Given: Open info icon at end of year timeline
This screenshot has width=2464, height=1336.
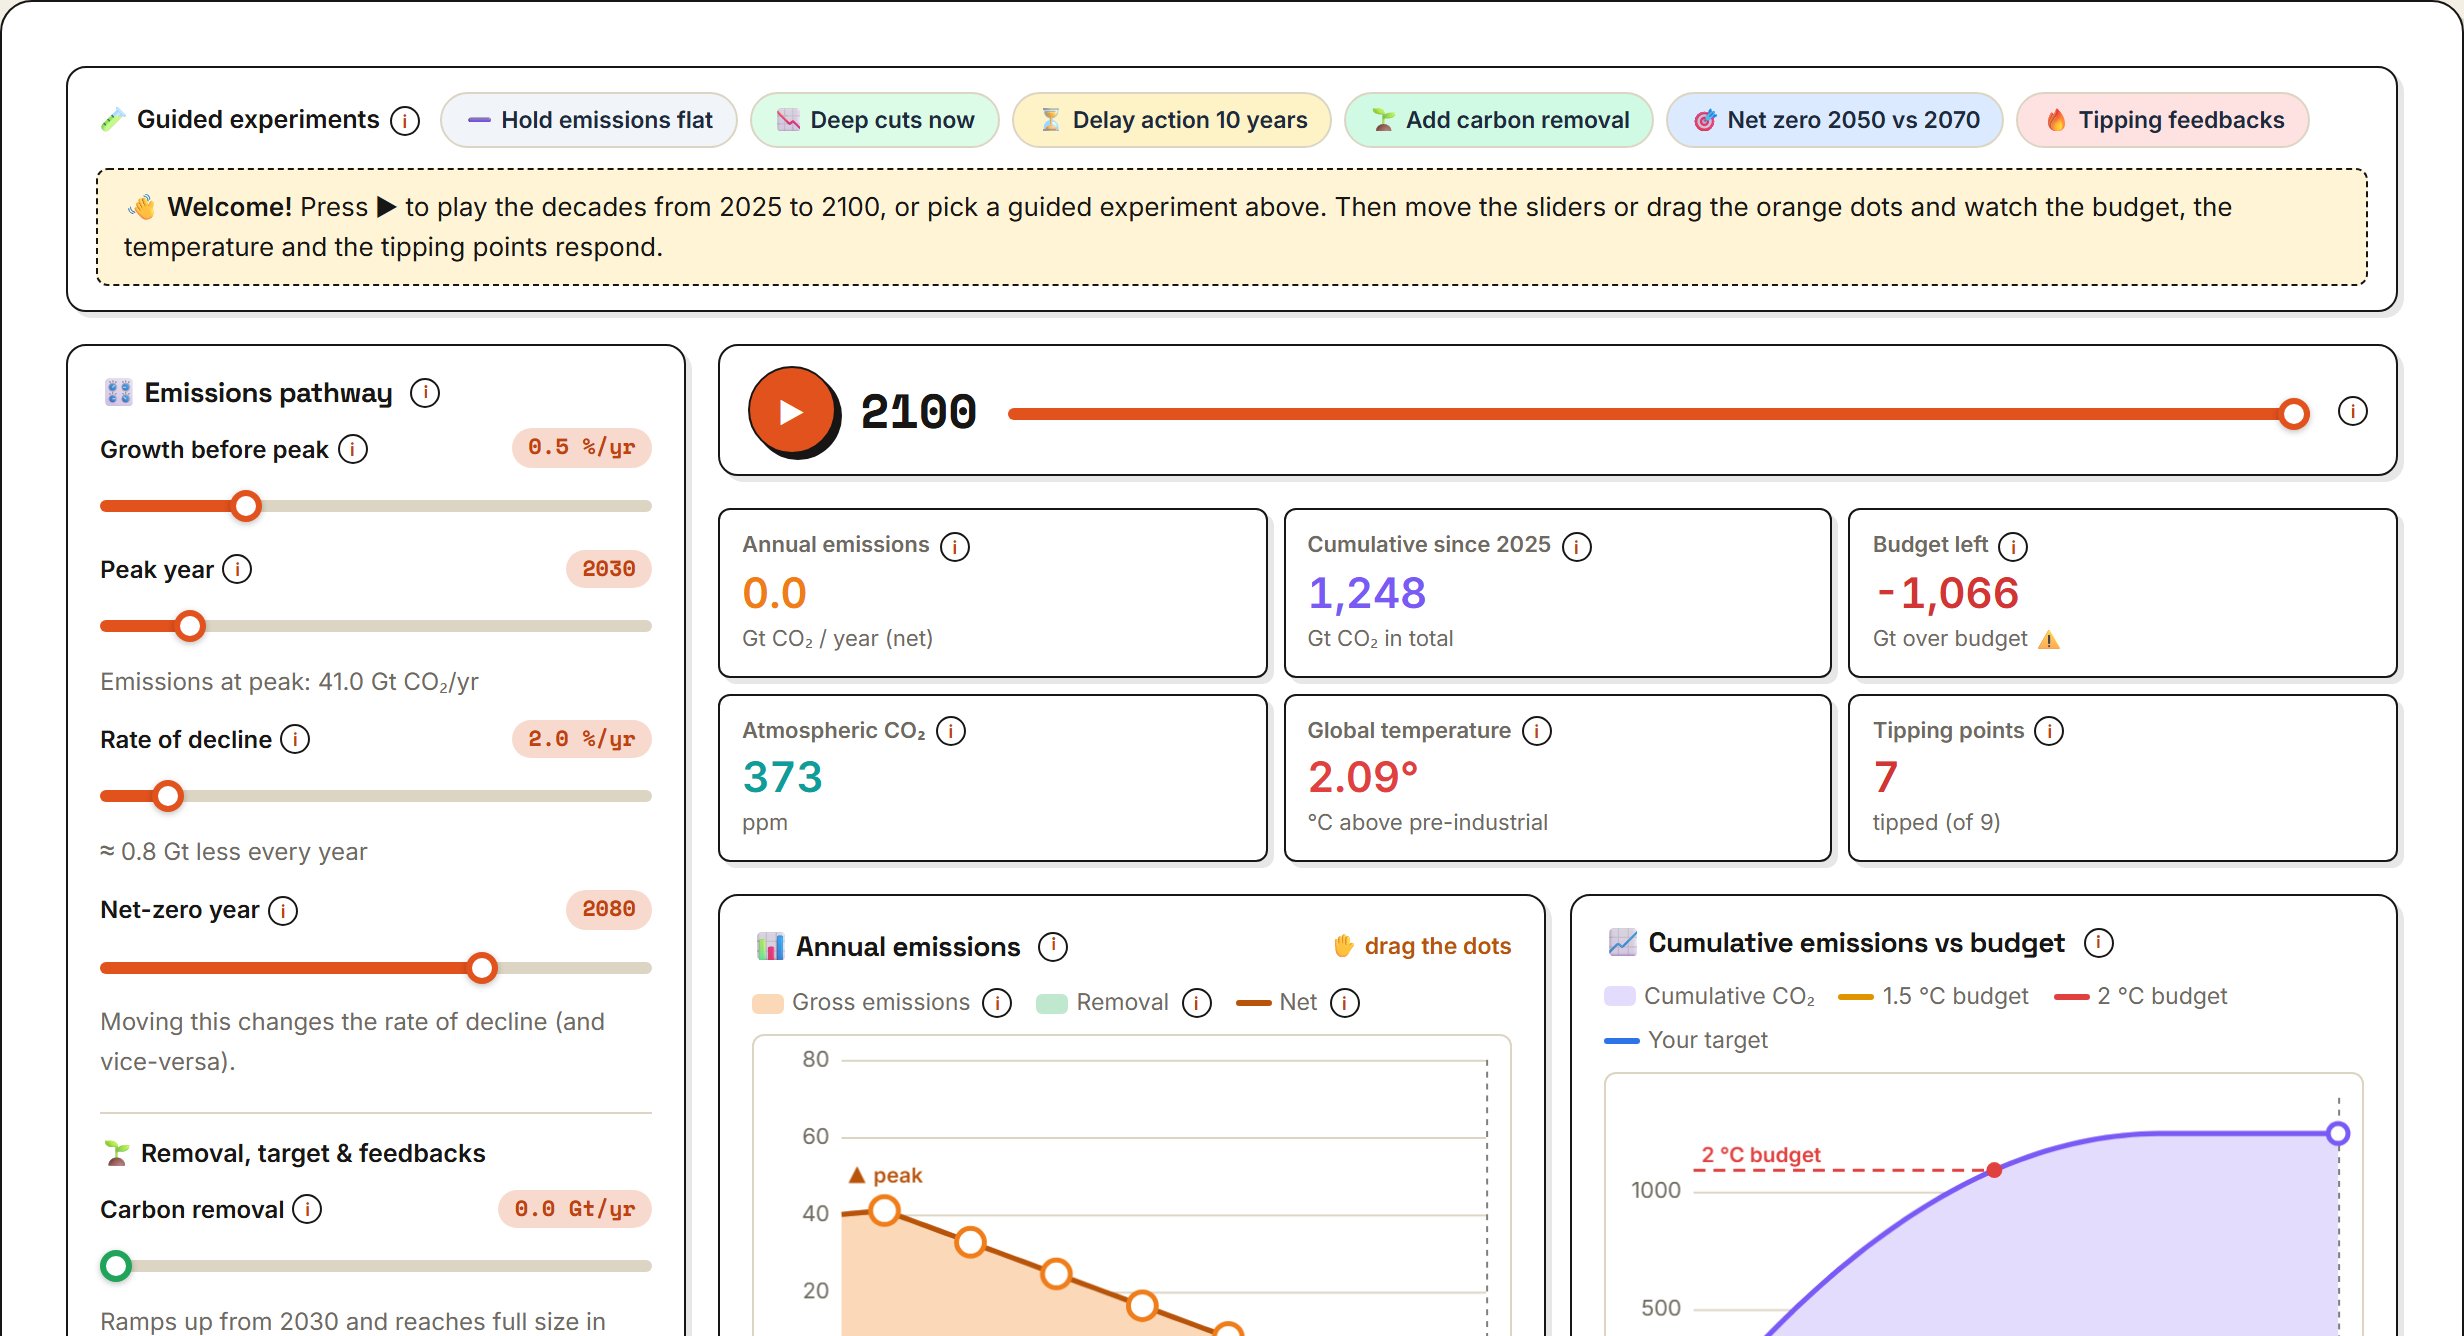Looking at the screenshot, I should pos(2352,411).
